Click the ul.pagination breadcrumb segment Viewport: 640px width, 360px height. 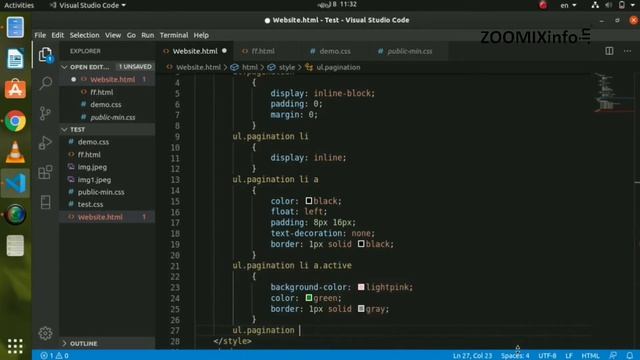coord(338,67)
